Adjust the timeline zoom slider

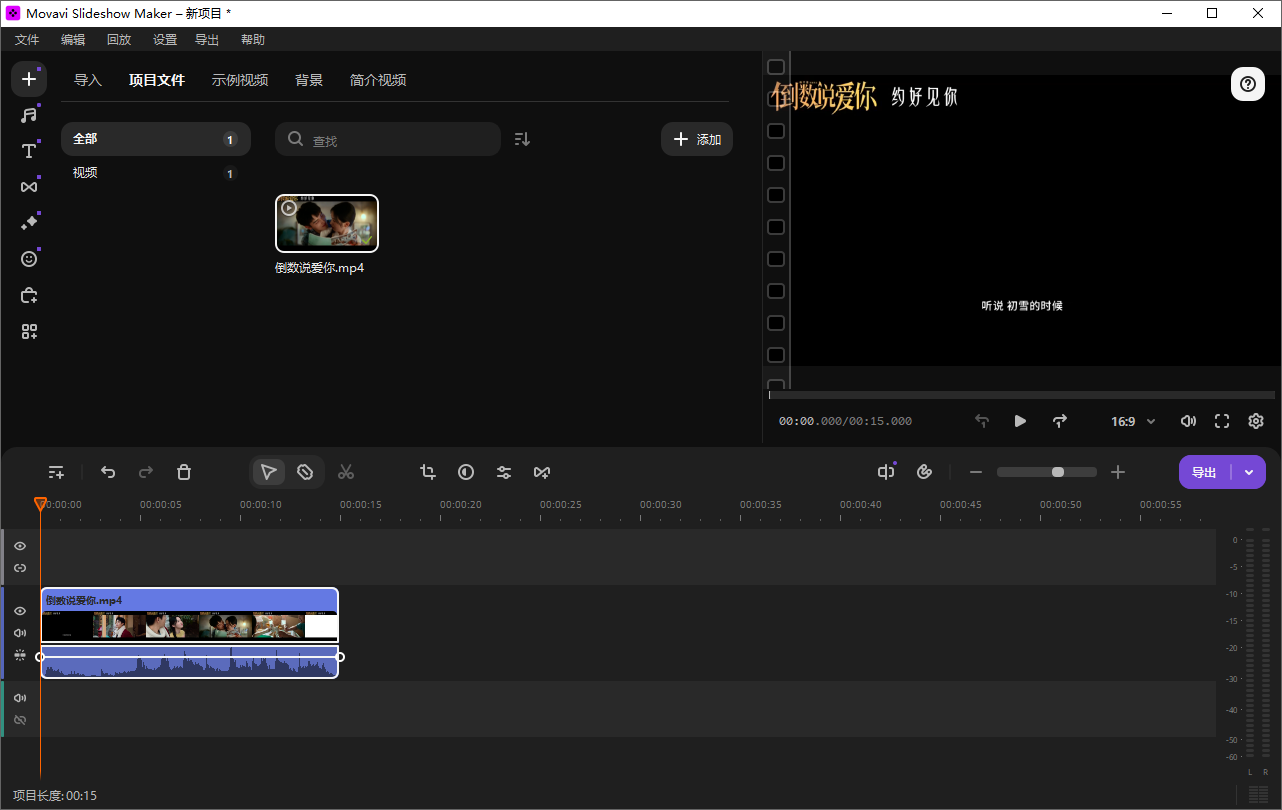click(1047, 472)
